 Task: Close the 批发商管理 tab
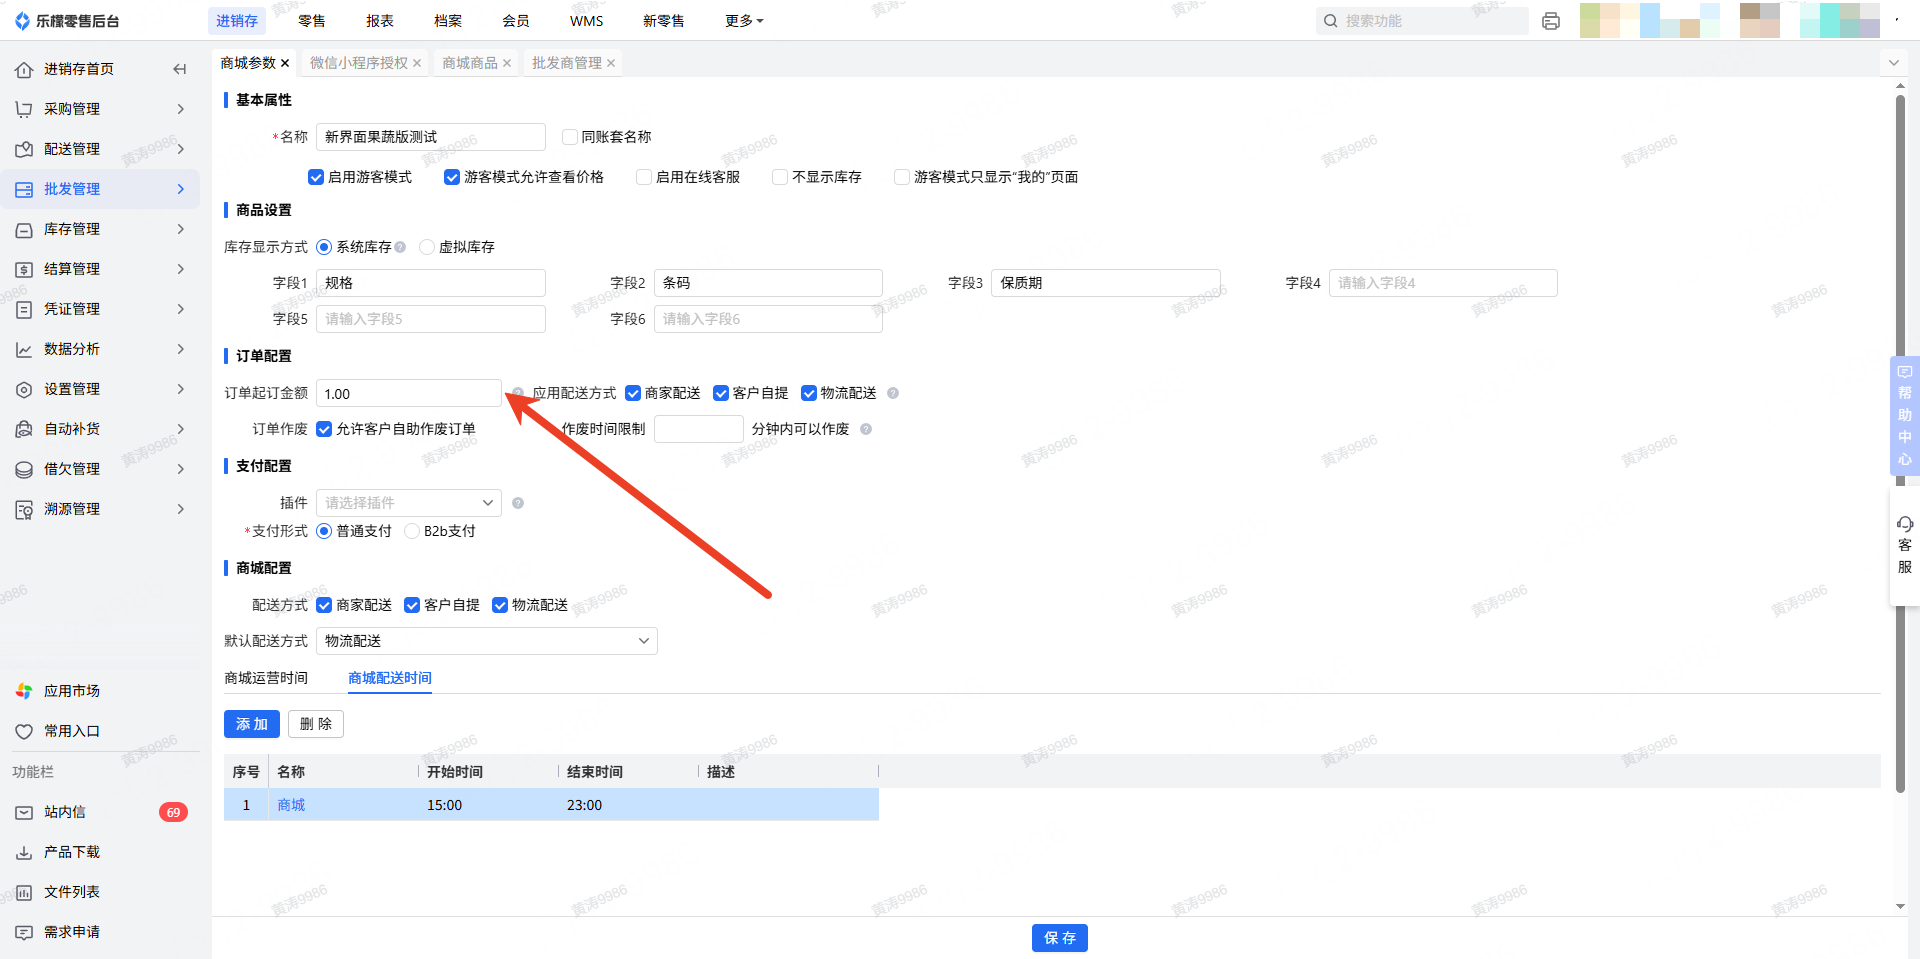tap(611, 63)
